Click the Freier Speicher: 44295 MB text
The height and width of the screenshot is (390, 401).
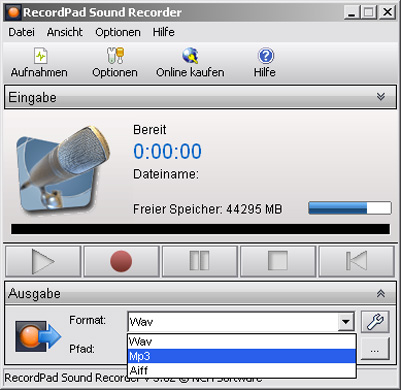tap(207, 209)
